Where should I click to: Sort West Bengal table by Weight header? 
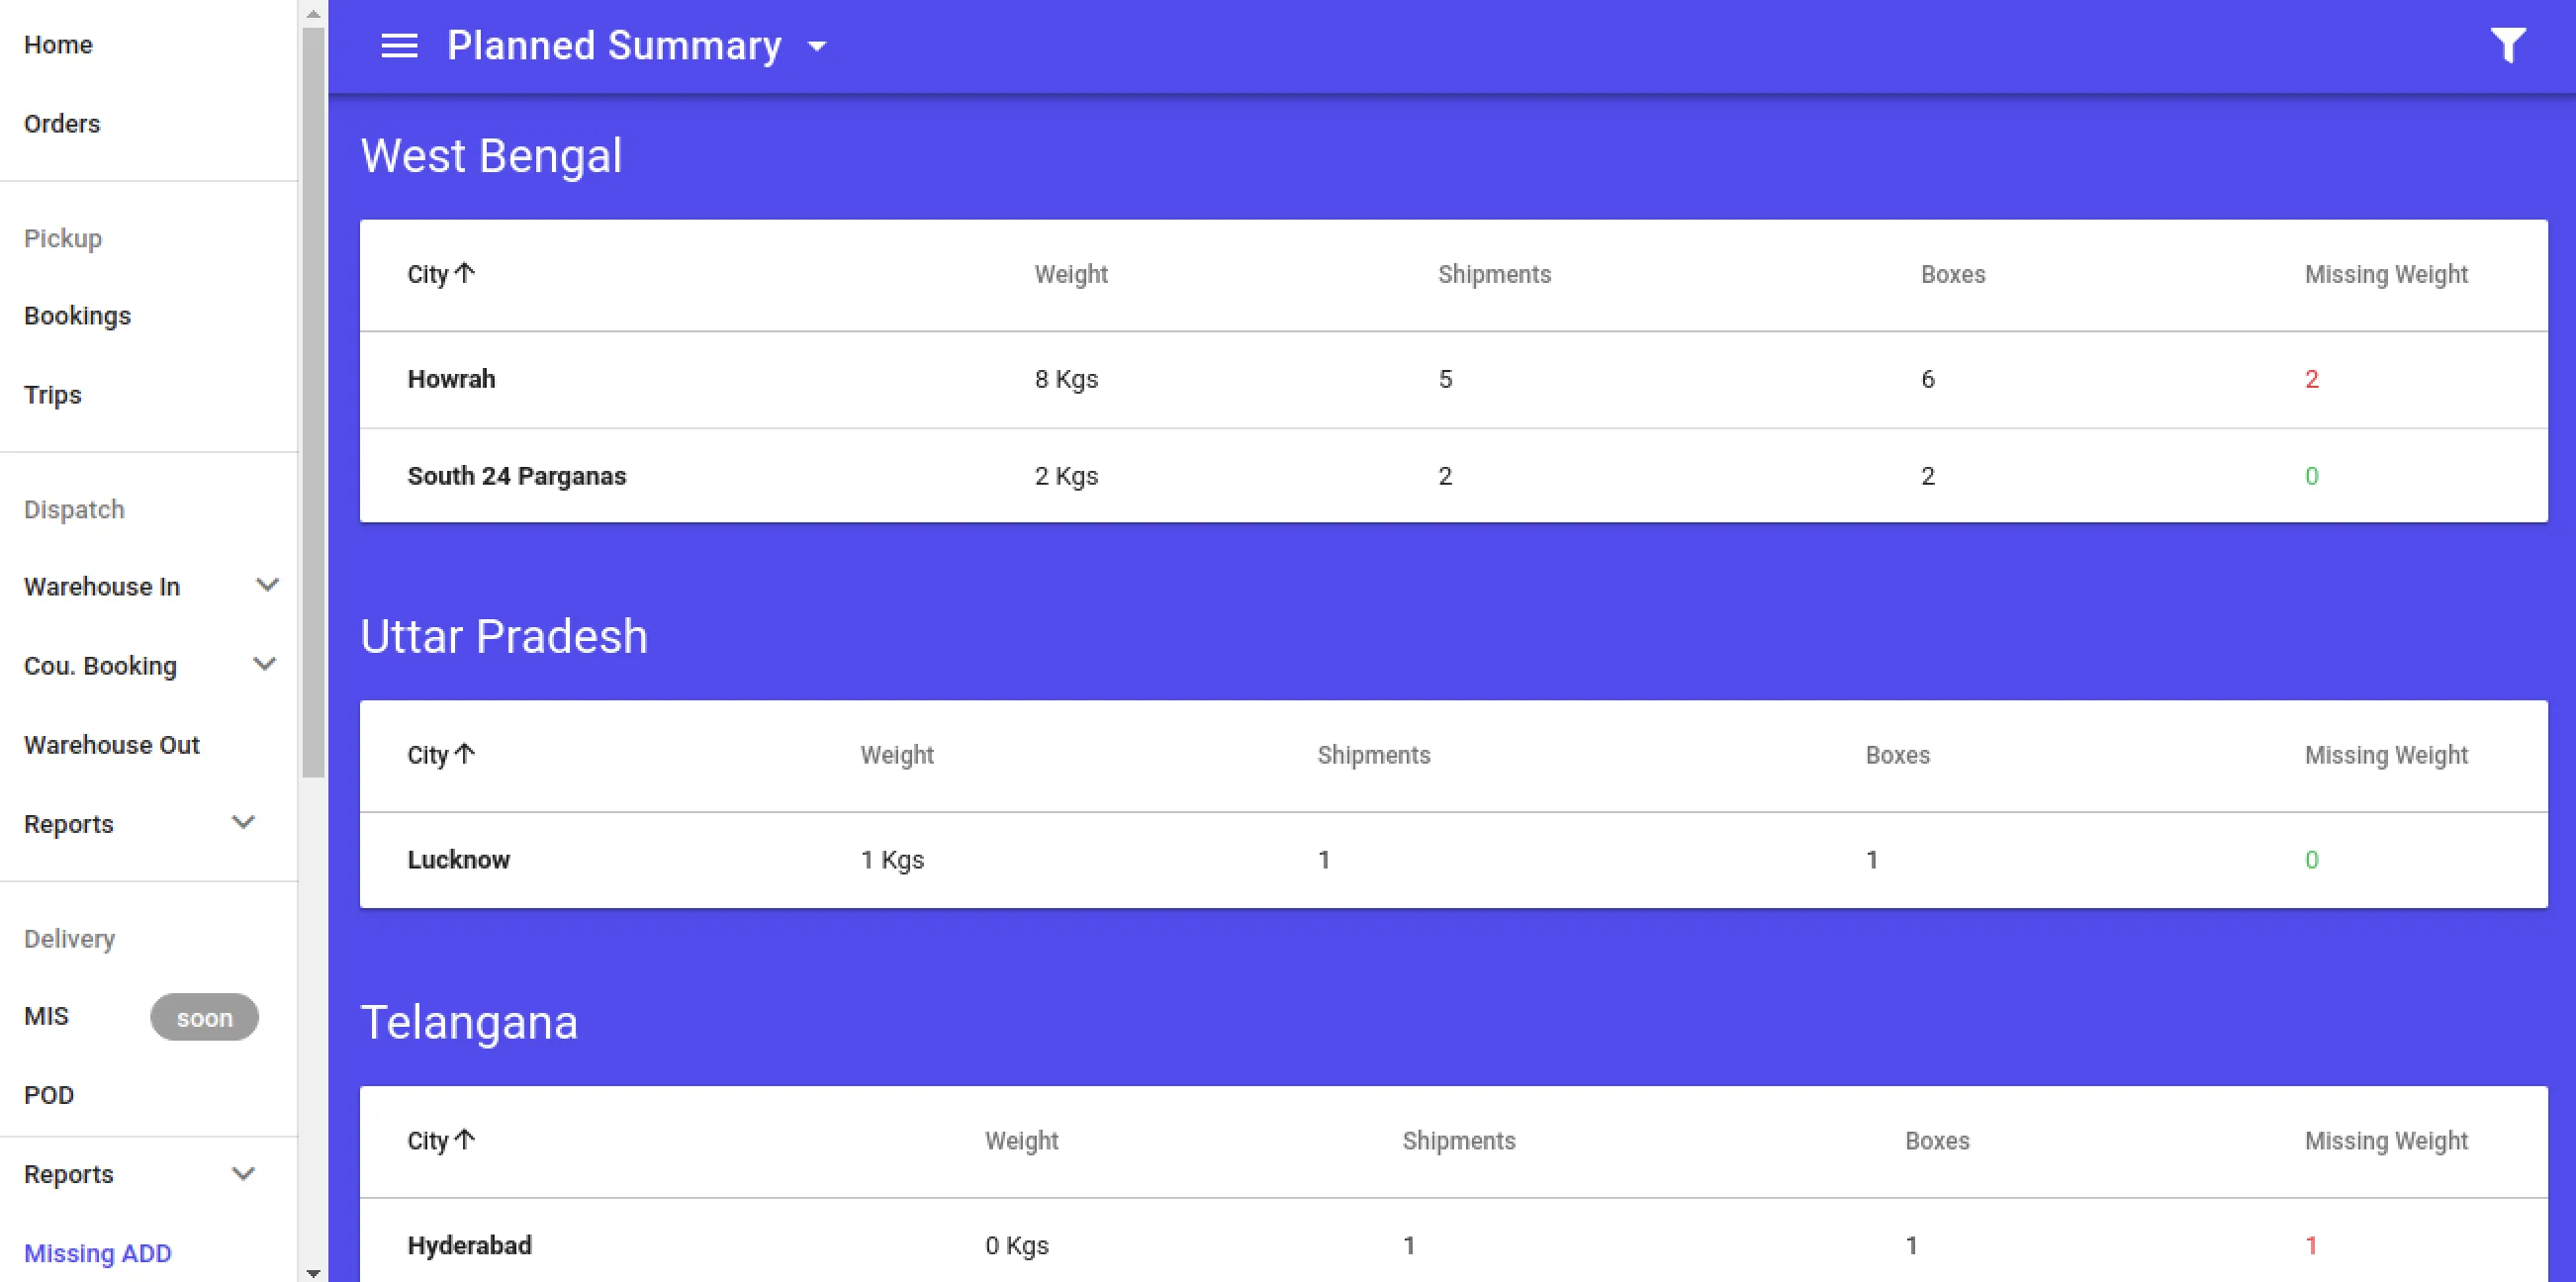click(x=1070, y=274)
